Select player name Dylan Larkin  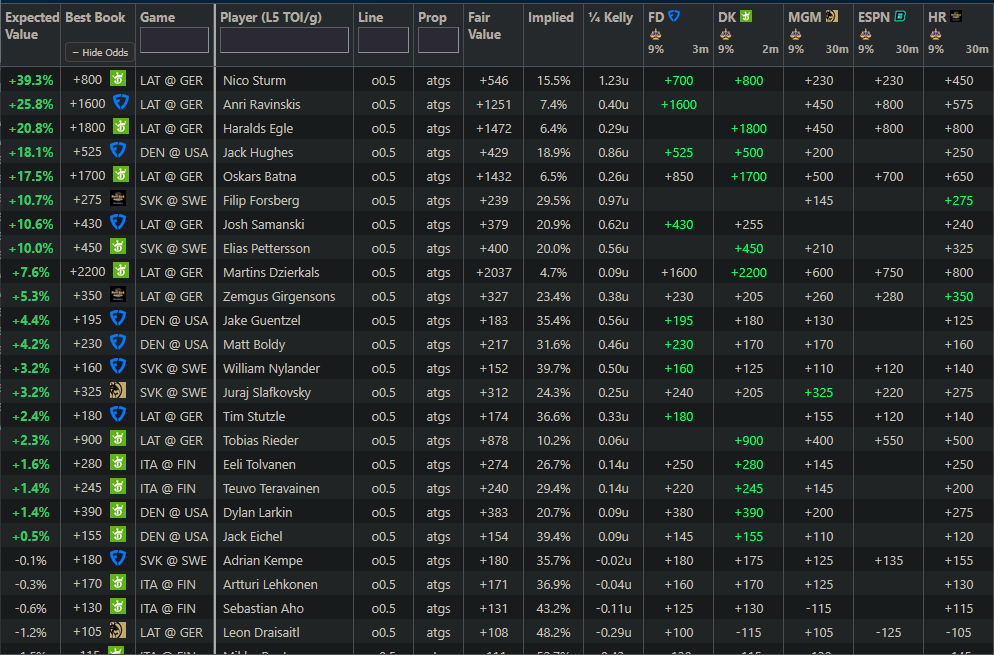(x=257, y=512)
